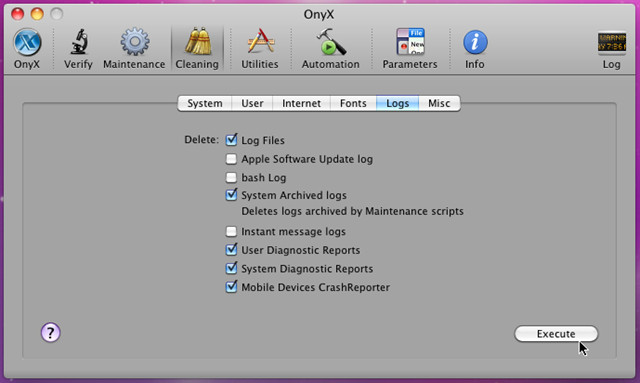Close the OnyX window with red button
This screenshot has height=383, width=640.
point(18,14)
